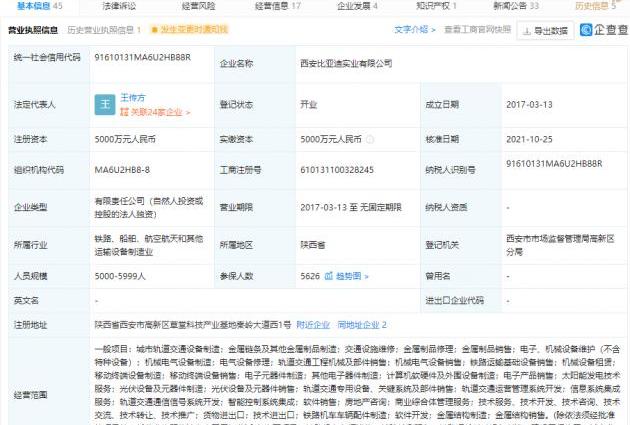Open 查看工商官网快照 link

click(477, 29)
